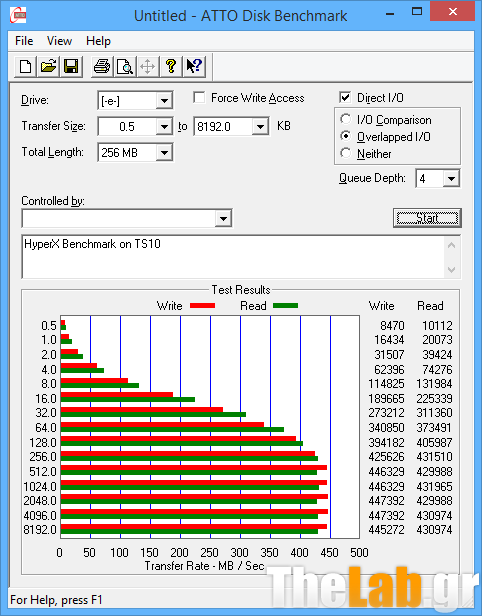
Task: Save results with the floppy disk icon
Action: pyautogui.click(x=71, y=66)
